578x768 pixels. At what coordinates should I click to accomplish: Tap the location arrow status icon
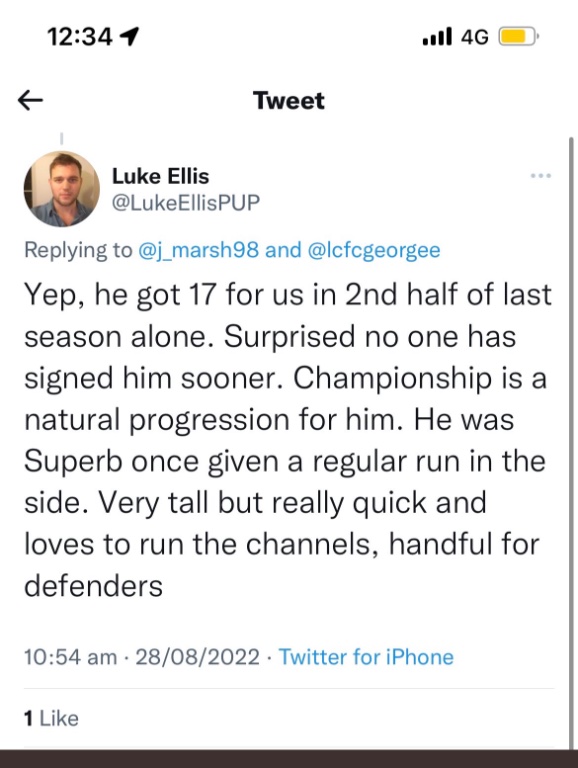click(129, 36)
